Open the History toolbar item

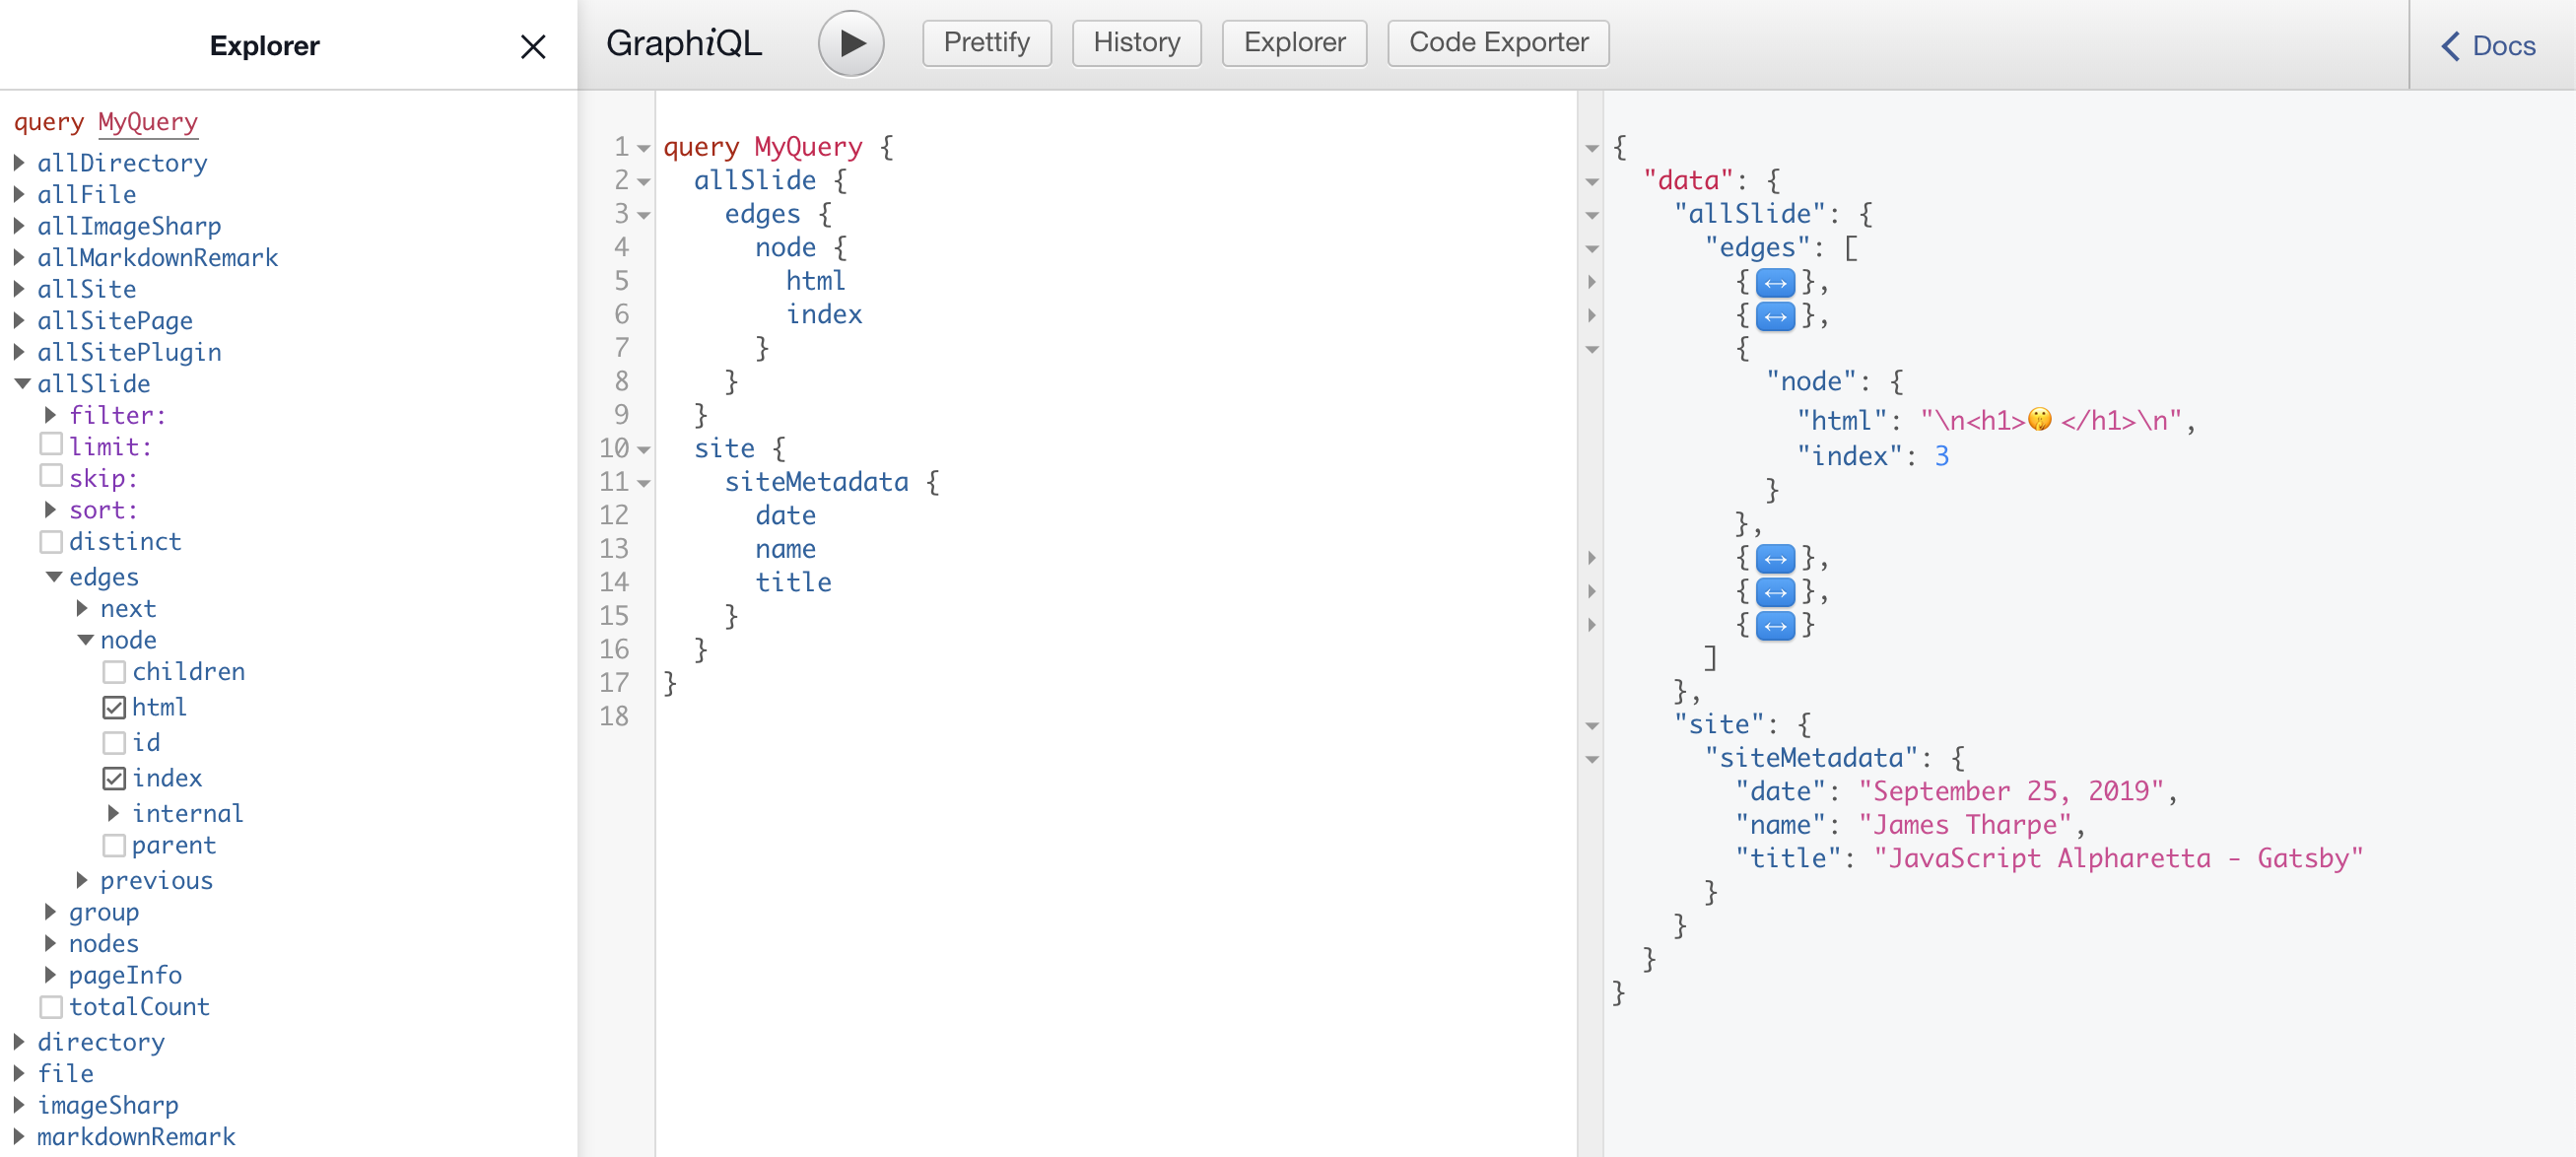tap(1136, 43)
